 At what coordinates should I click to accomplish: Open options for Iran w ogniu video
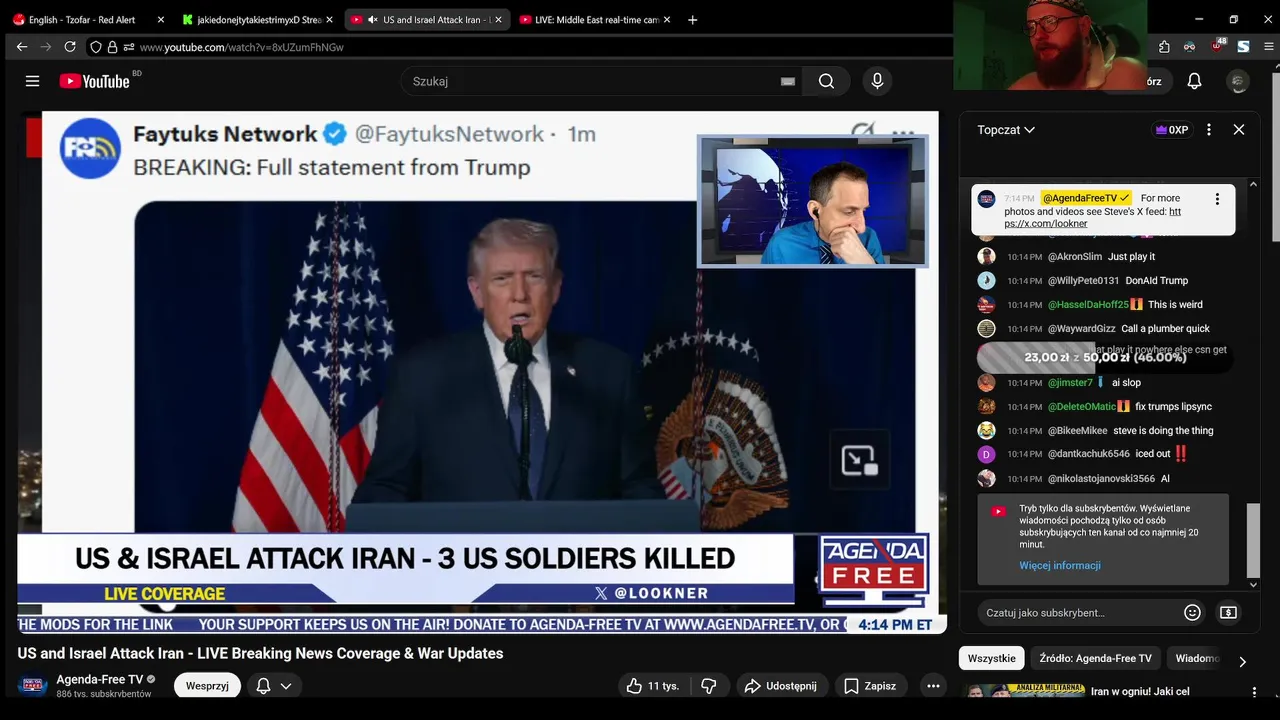[1254, 692]
